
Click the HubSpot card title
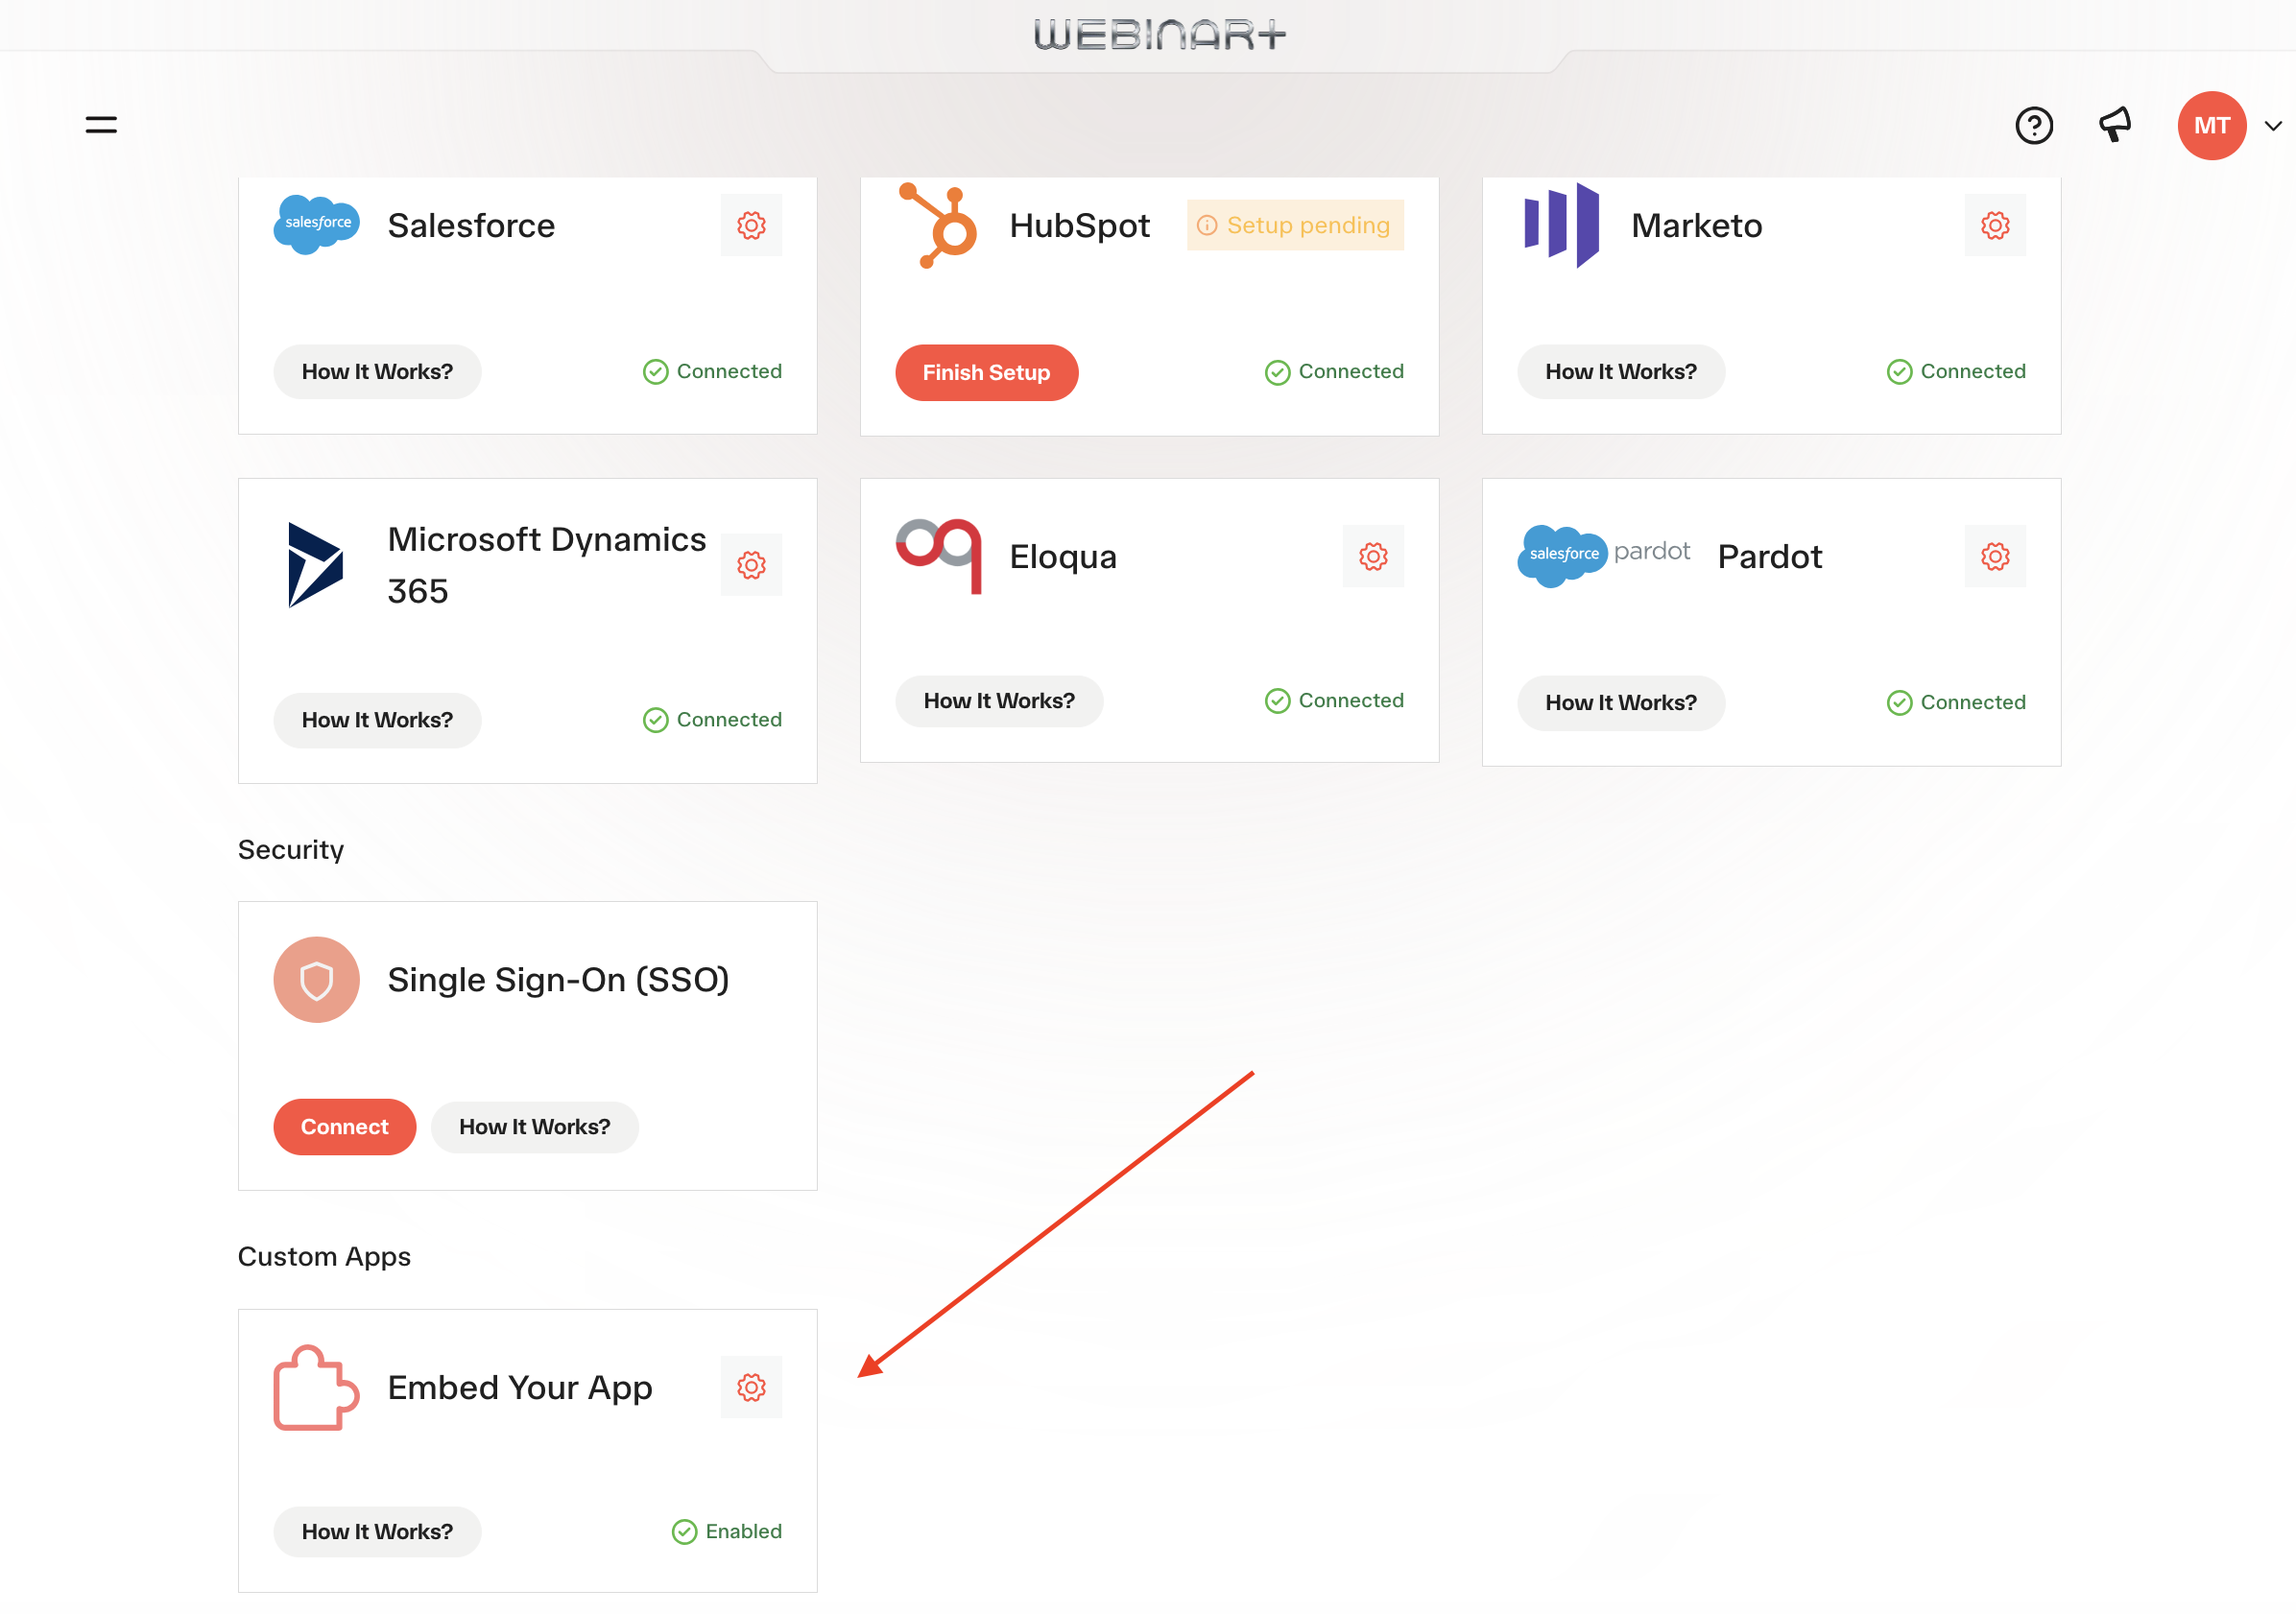tap(1079, 226)
